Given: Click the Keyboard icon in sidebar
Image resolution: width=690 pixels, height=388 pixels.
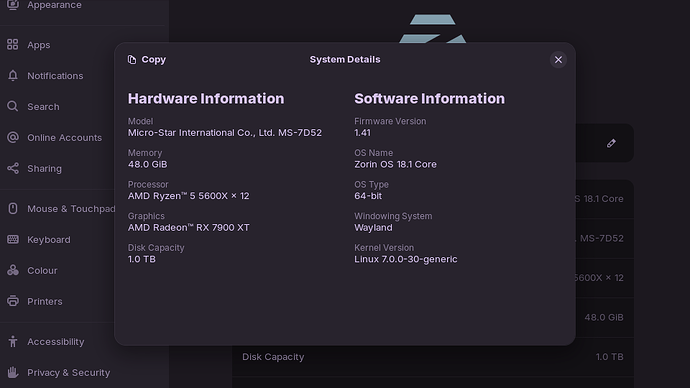Looking at the screenshot, I should tap(13, 239).
